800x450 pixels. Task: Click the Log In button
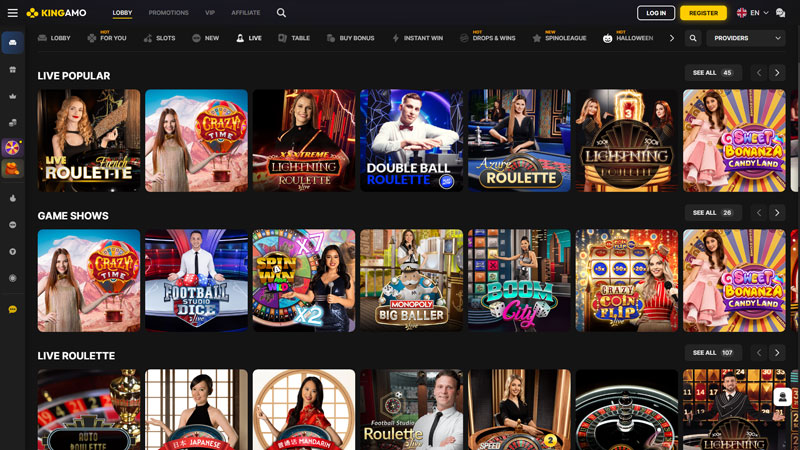656,13
